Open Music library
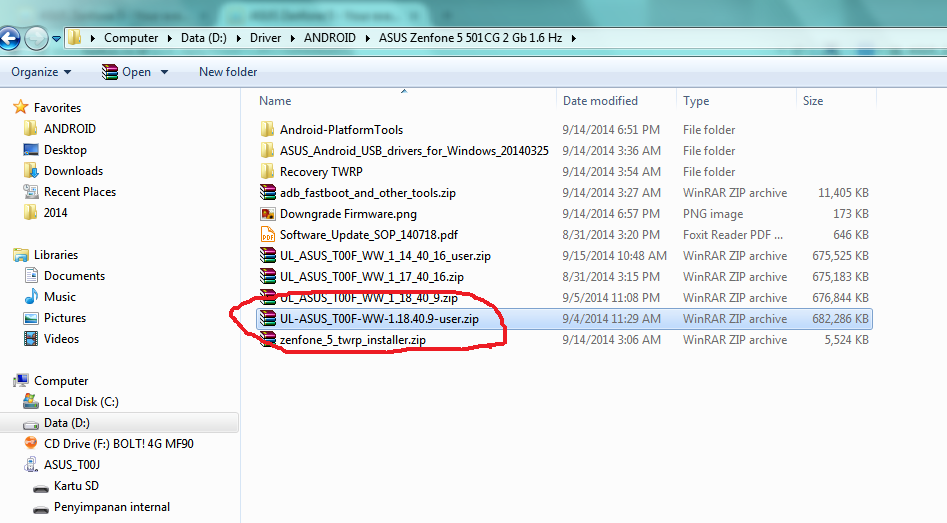Viewport: 947px width, 523px height. (x=60, y=297)
